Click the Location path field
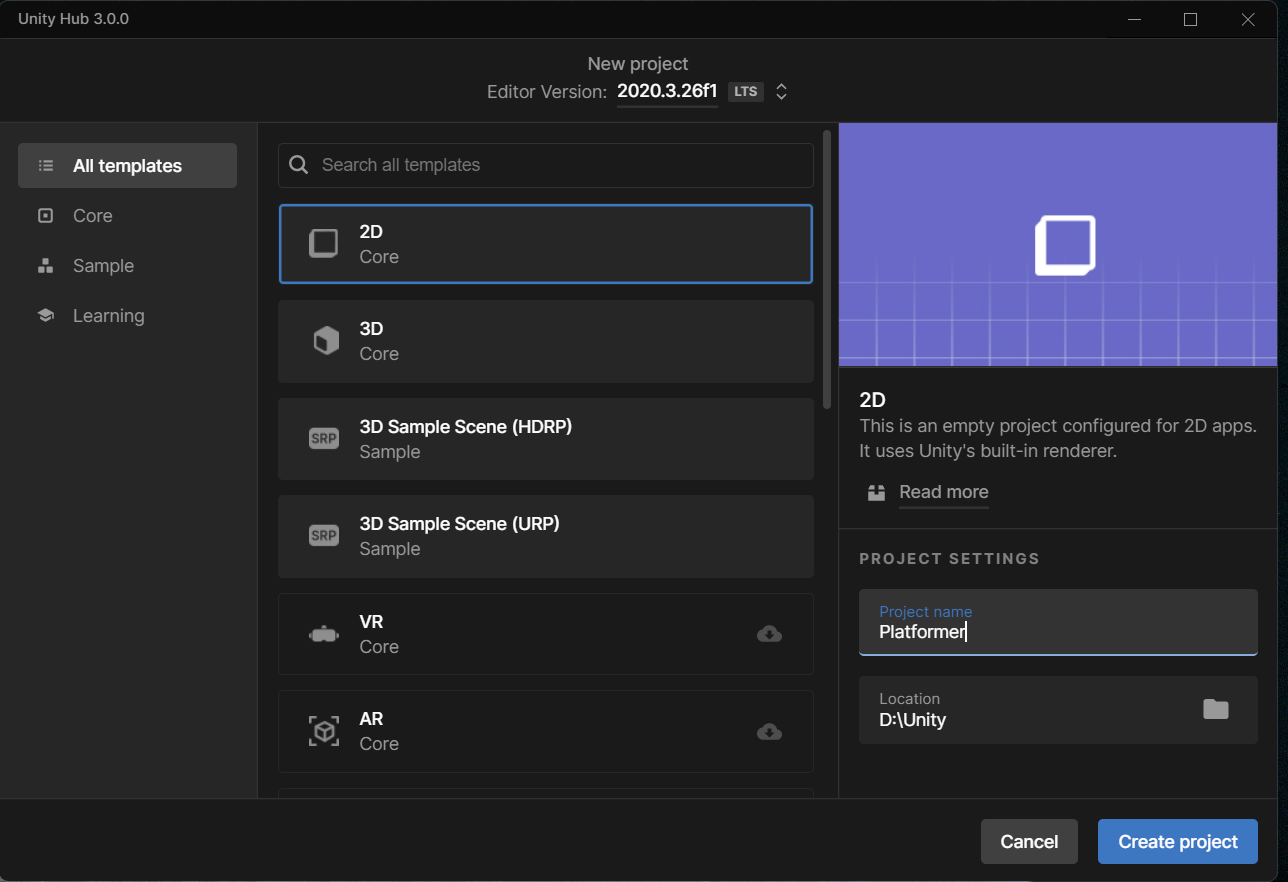 pyautogui.click(x=1058, y=710)
